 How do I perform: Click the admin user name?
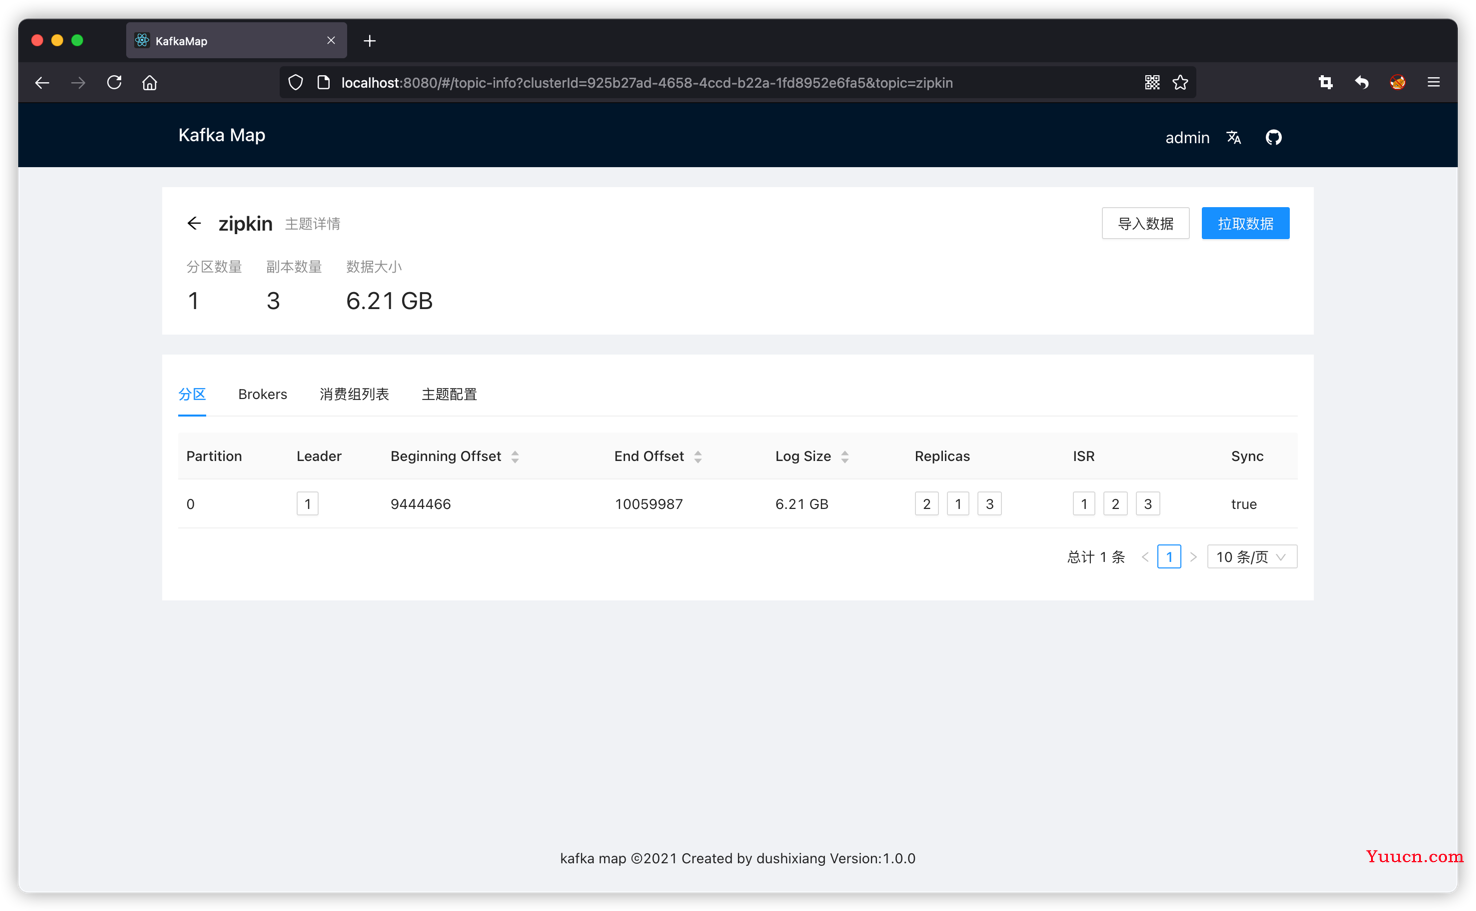(x=1187, y=138)
